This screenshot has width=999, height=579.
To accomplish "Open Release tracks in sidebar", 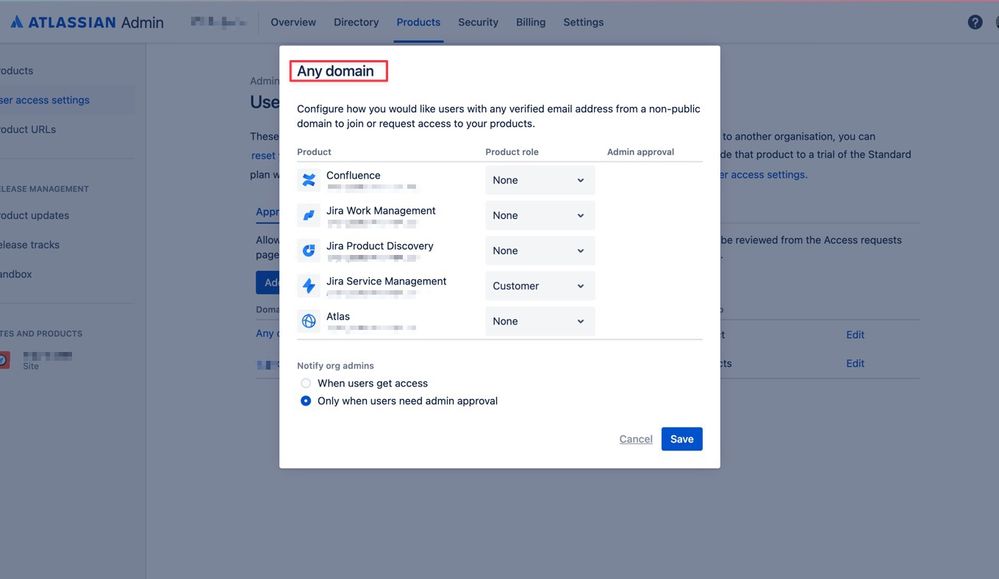I will pyautogui.click(x=29, y=245).
